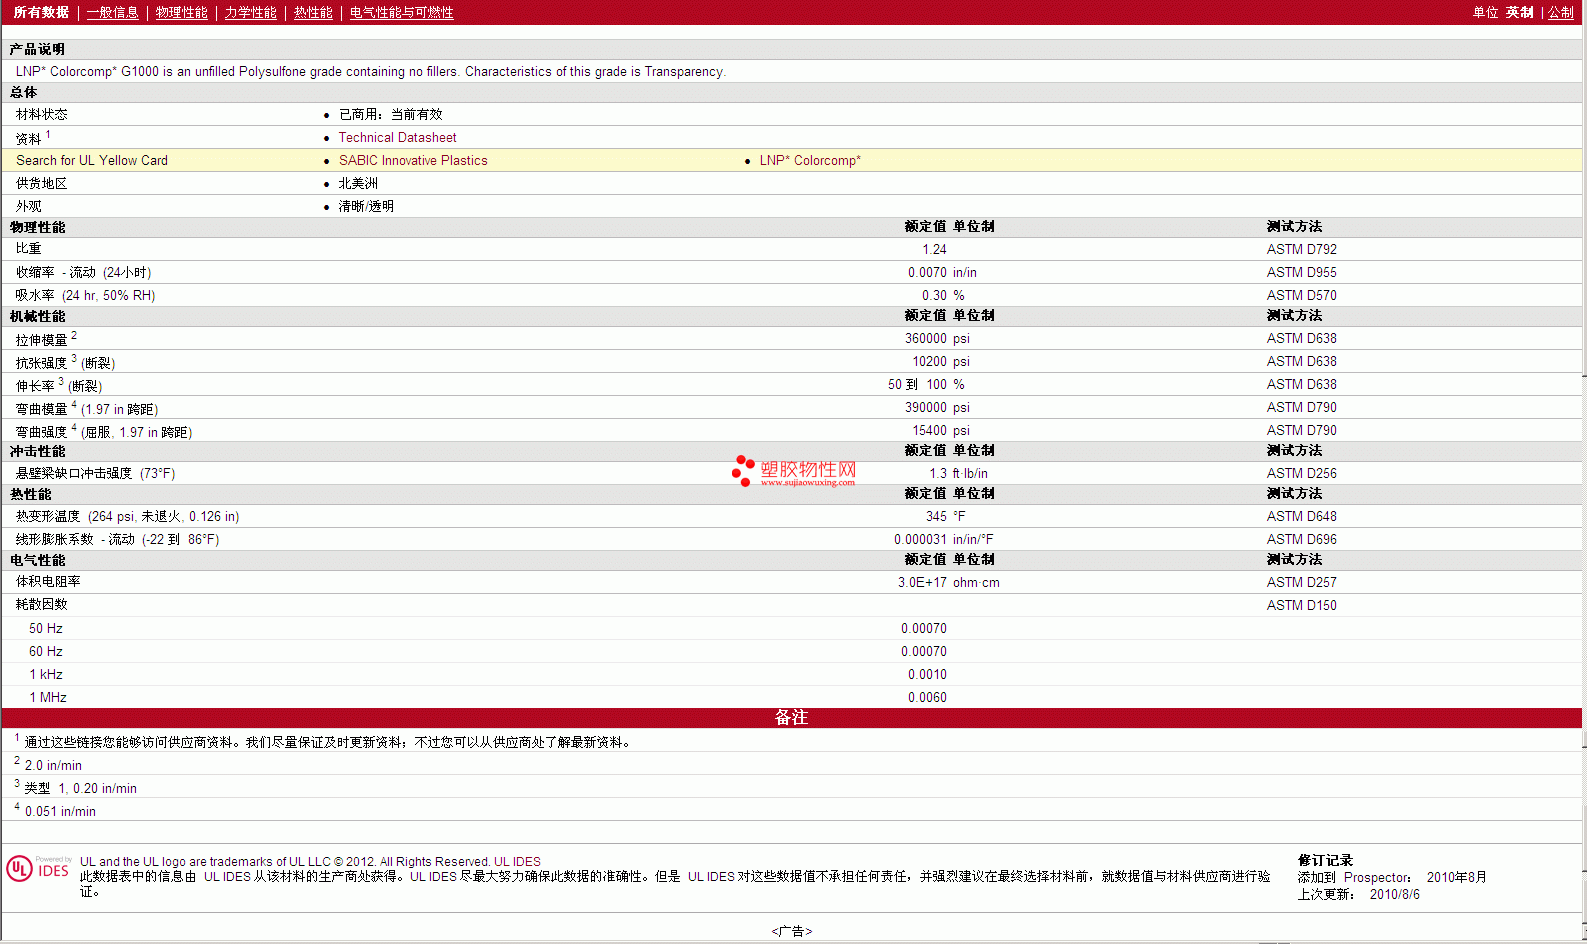Viewport: 1587px width, 944px height.
Task: Select the 所有数据 tab
Action: click(41, 12)
